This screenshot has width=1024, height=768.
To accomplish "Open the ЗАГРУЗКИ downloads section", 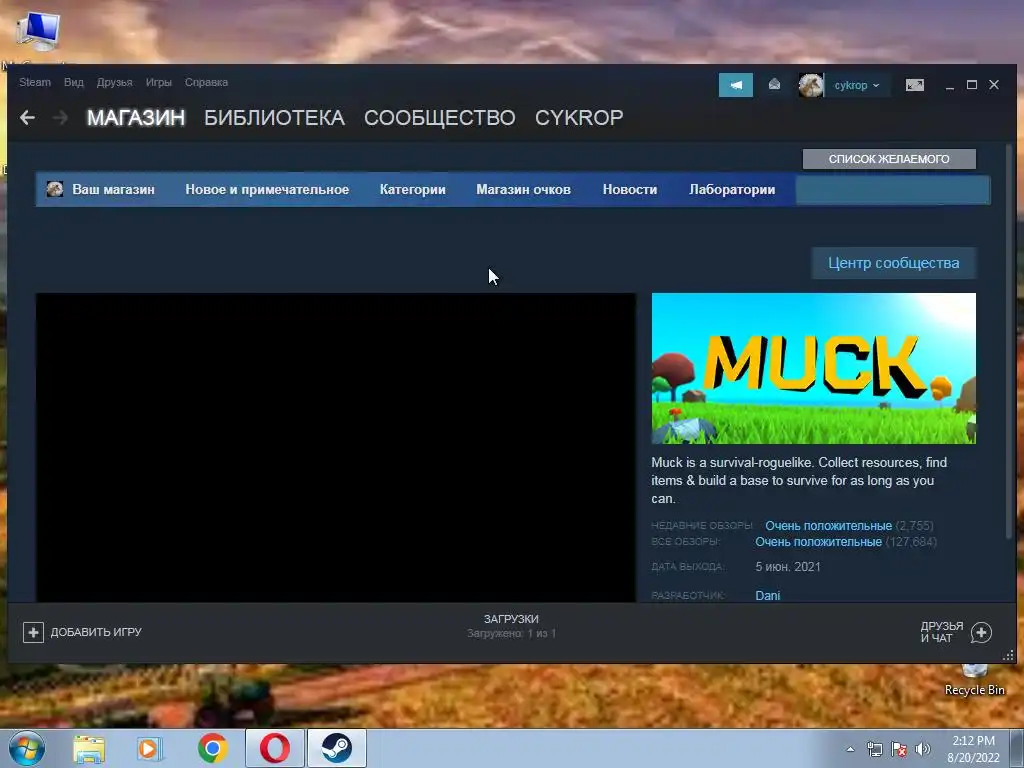I will 511,619.
